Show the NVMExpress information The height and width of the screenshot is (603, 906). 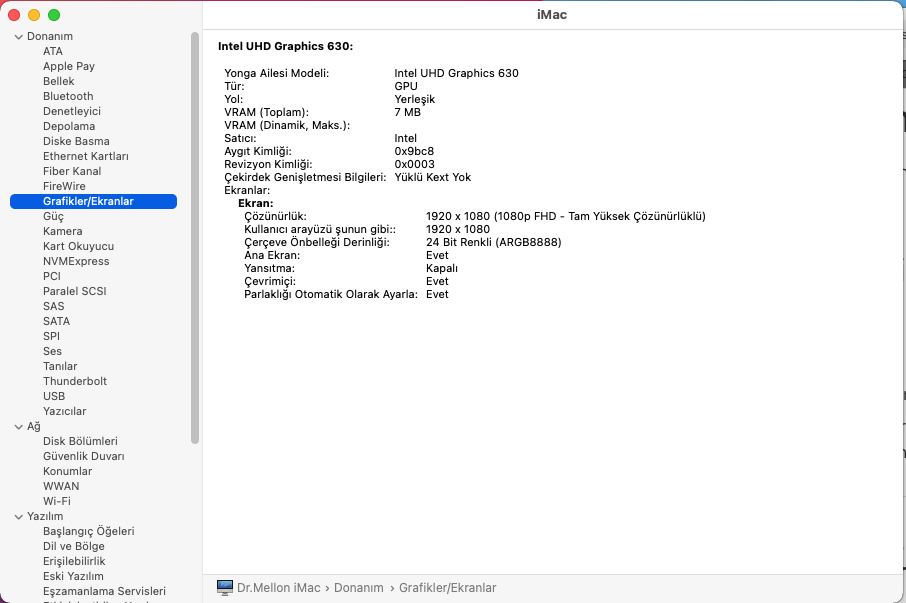pos(75,262)
